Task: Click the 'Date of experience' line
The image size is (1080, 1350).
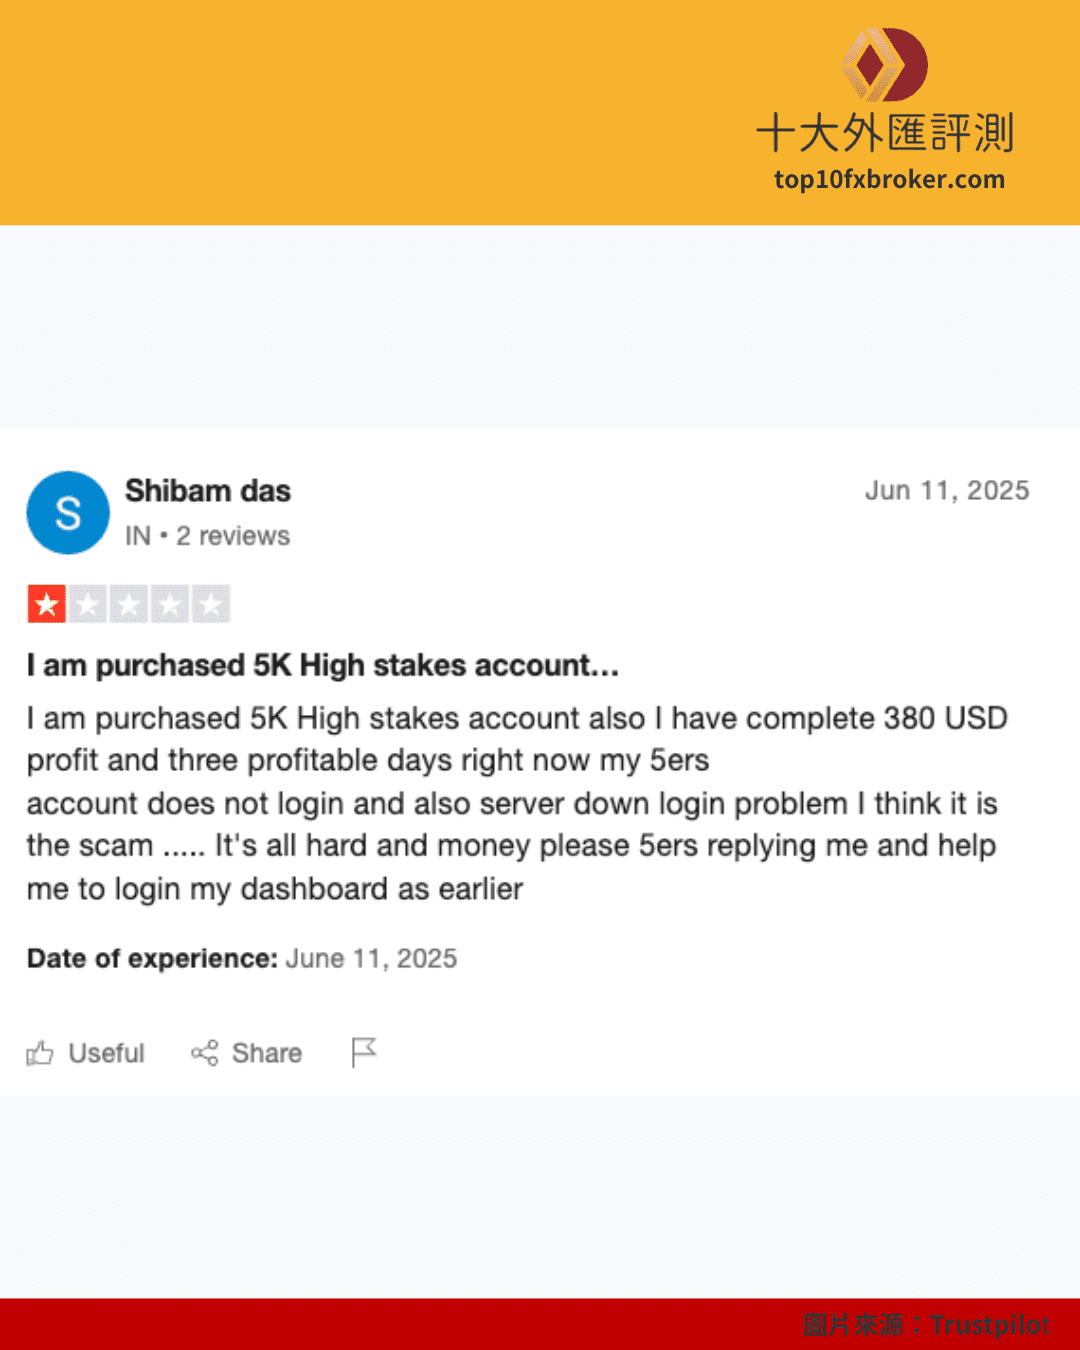Action: [242, 959]
